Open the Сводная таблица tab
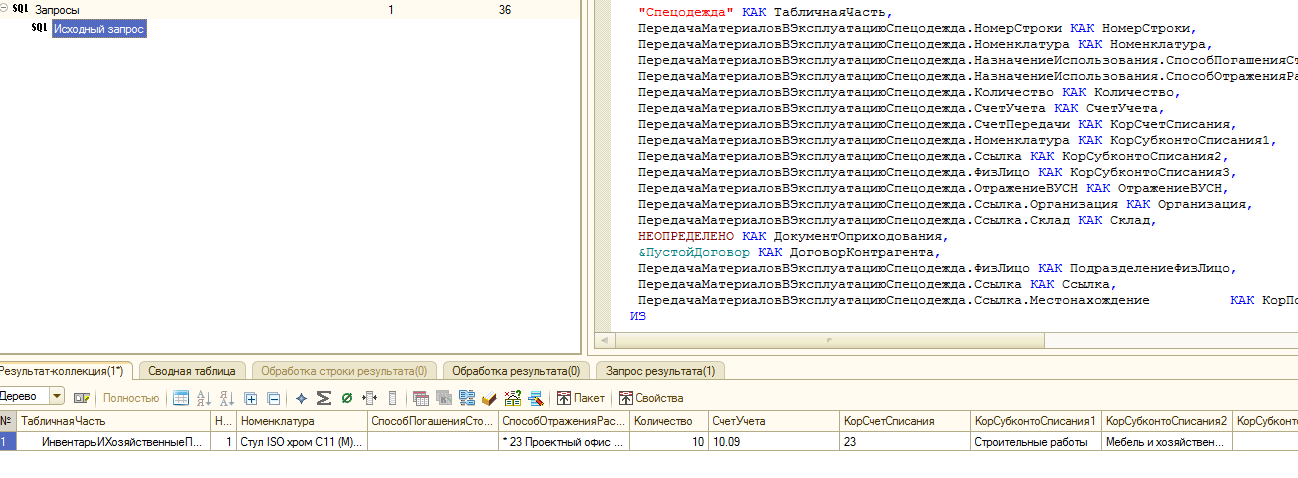This screenshot has width=1298, height=478. pos(191,371)
